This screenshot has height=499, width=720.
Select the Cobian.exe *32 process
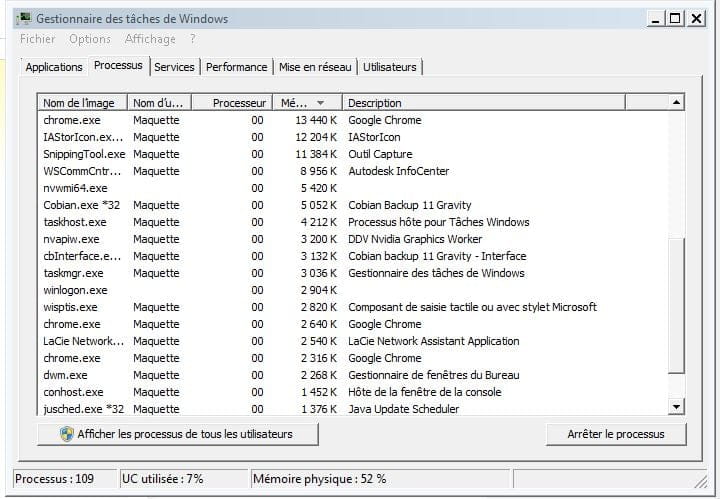coord(353,205)
